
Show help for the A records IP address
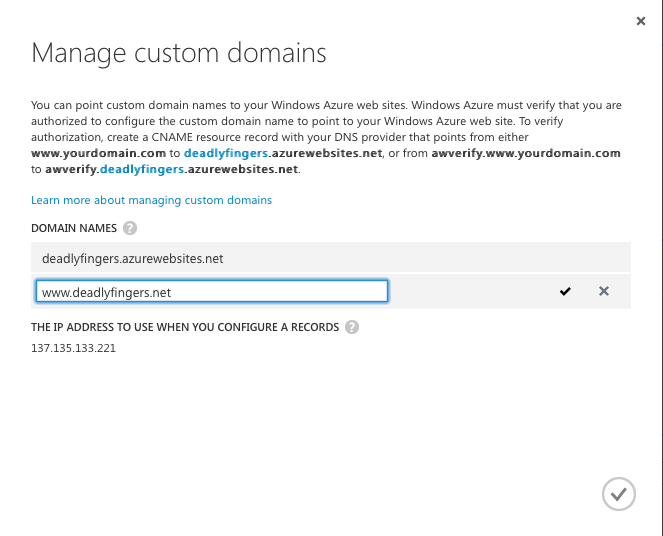(352, 327)
